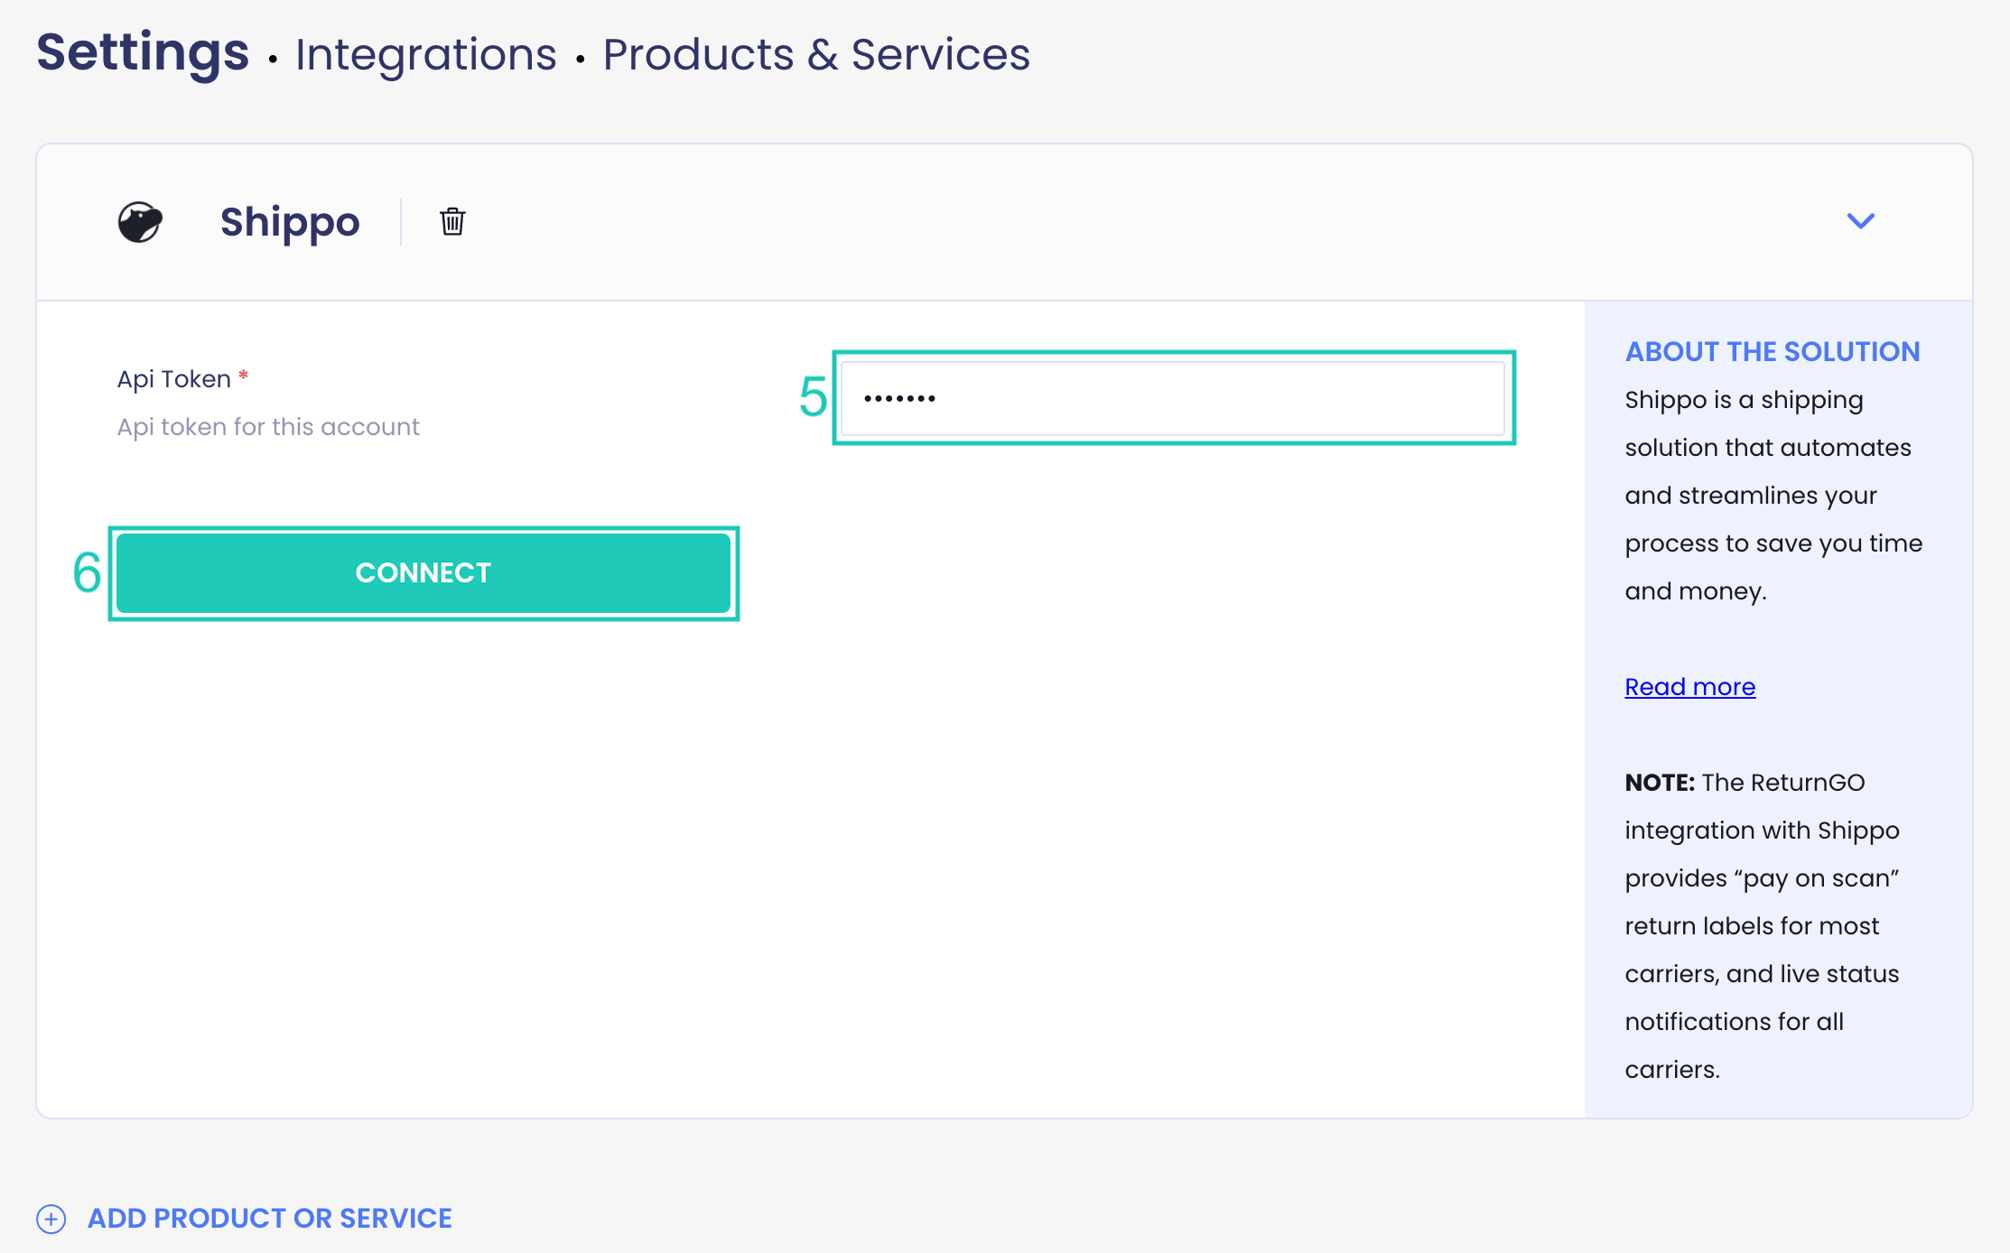Click the 'NOTE:' bold text
This screenshot has height=1253, width=2010.
[x=1659, y=783]
